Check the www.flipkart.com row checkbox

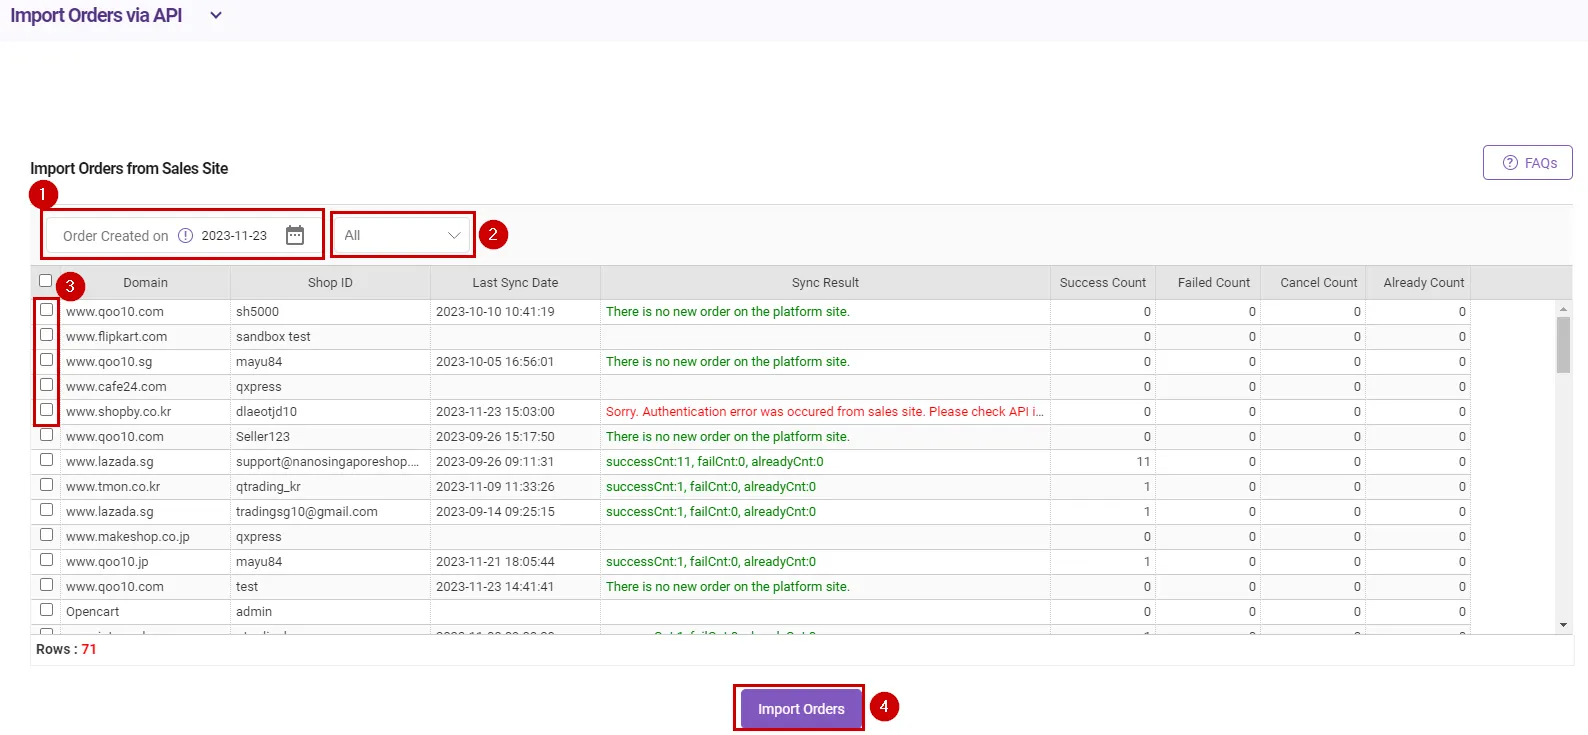[46, 335]
